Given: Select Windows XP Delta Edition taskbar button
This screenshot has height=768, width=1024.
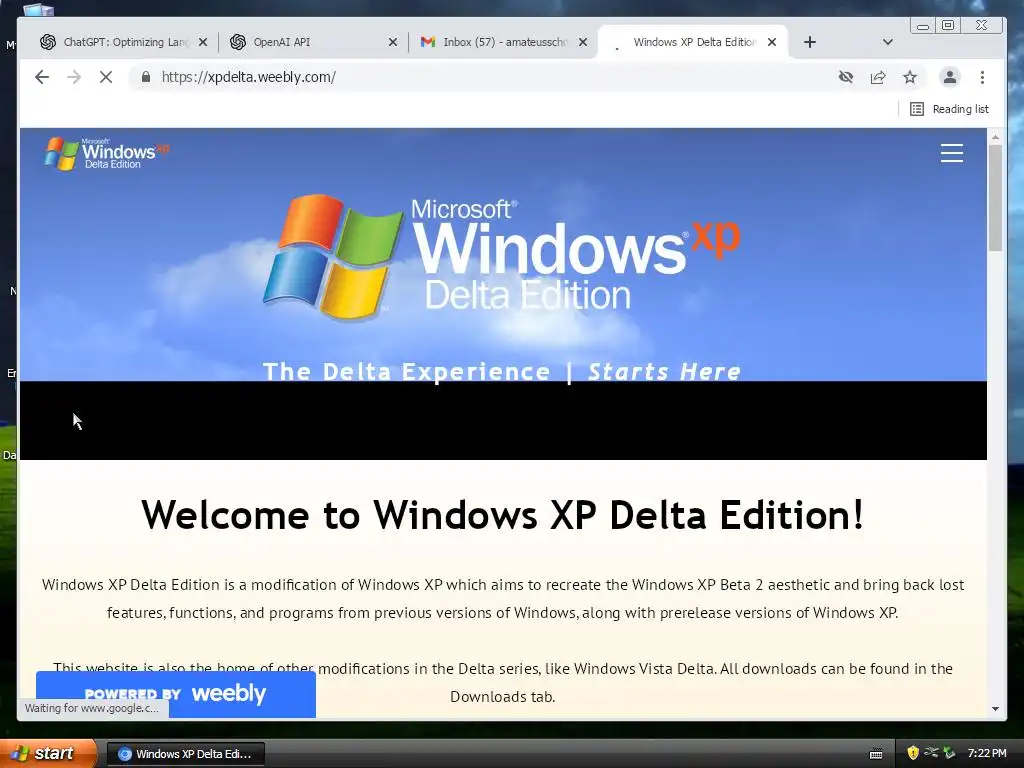Looking at the screenshot, I should tap(185, 754).
